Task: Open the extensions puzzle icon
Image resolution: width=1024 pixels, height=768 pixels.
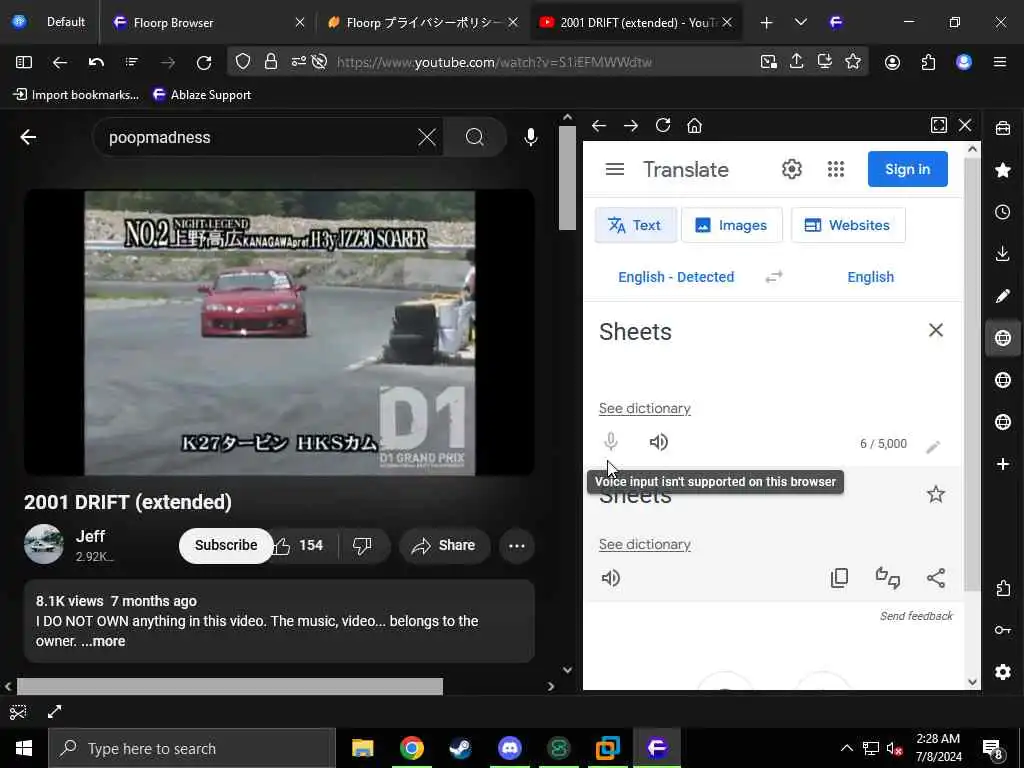Action: pos(928,62)
